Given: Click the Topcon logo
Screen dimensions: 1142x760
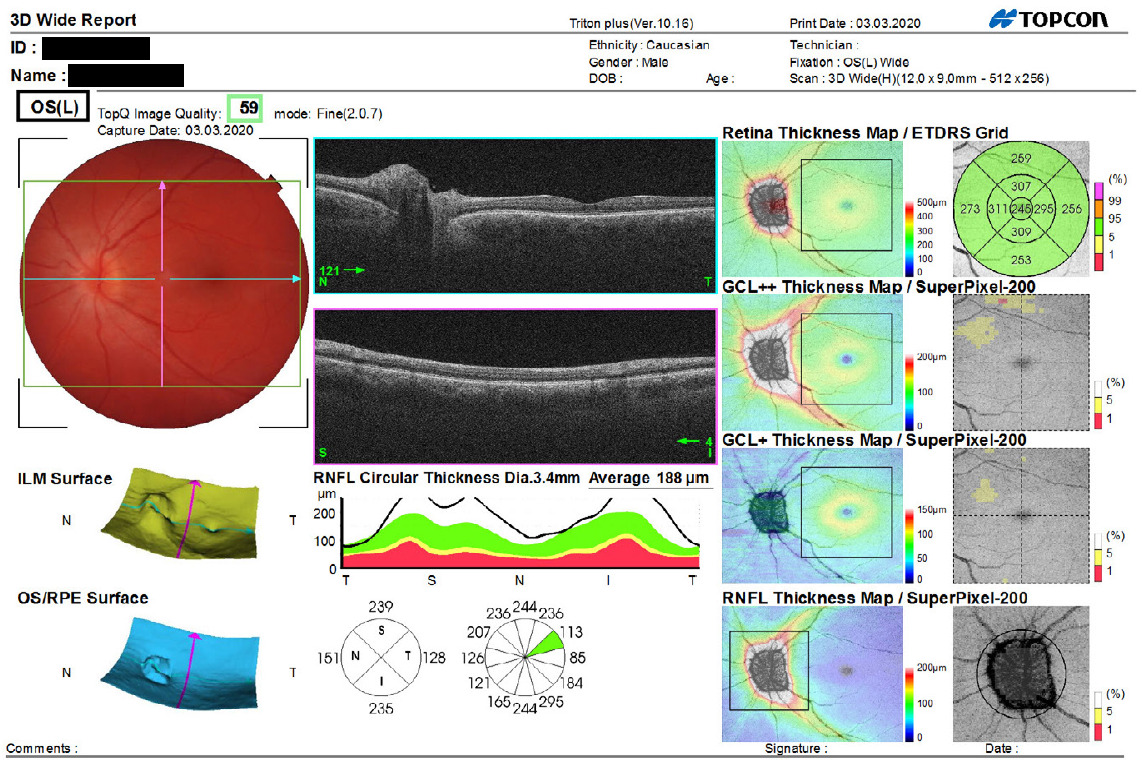Looking at the screenshot, I should point(1047,20).
